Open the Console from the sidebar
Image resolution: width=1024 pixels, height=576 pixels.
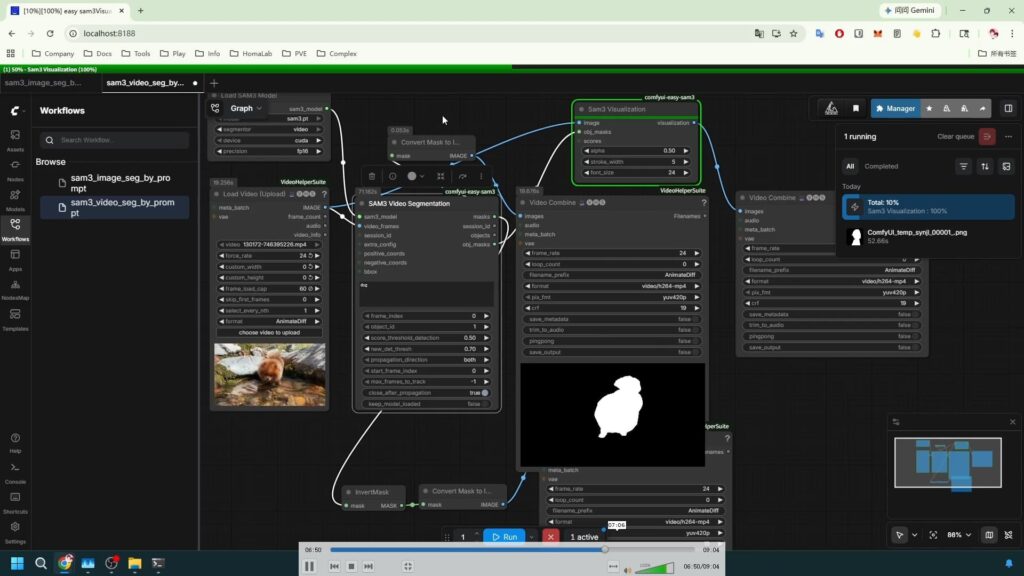click(x=15, y=471)
